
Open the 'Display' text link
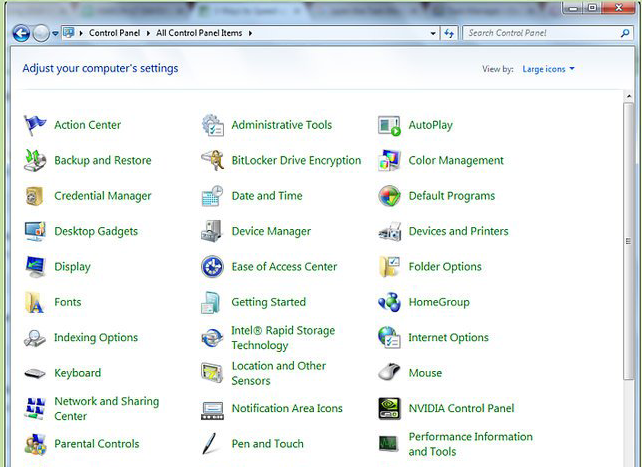click(72, 267)
